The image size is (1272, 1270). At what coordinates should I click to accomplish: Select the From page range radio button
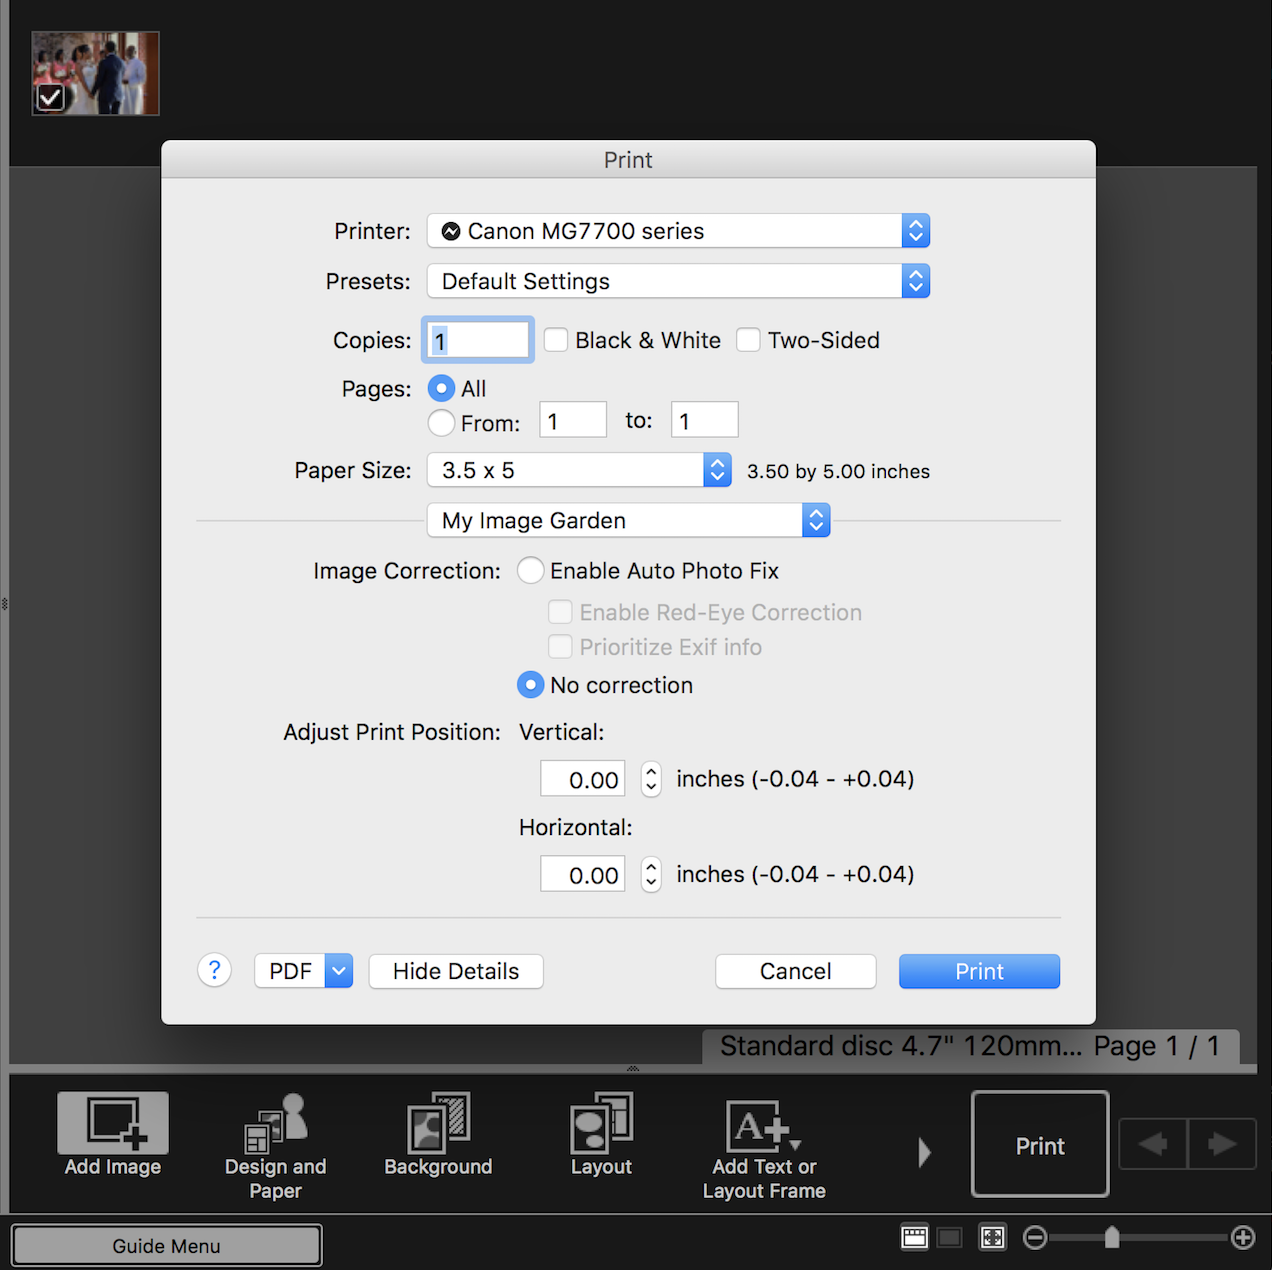coord(441,423)
